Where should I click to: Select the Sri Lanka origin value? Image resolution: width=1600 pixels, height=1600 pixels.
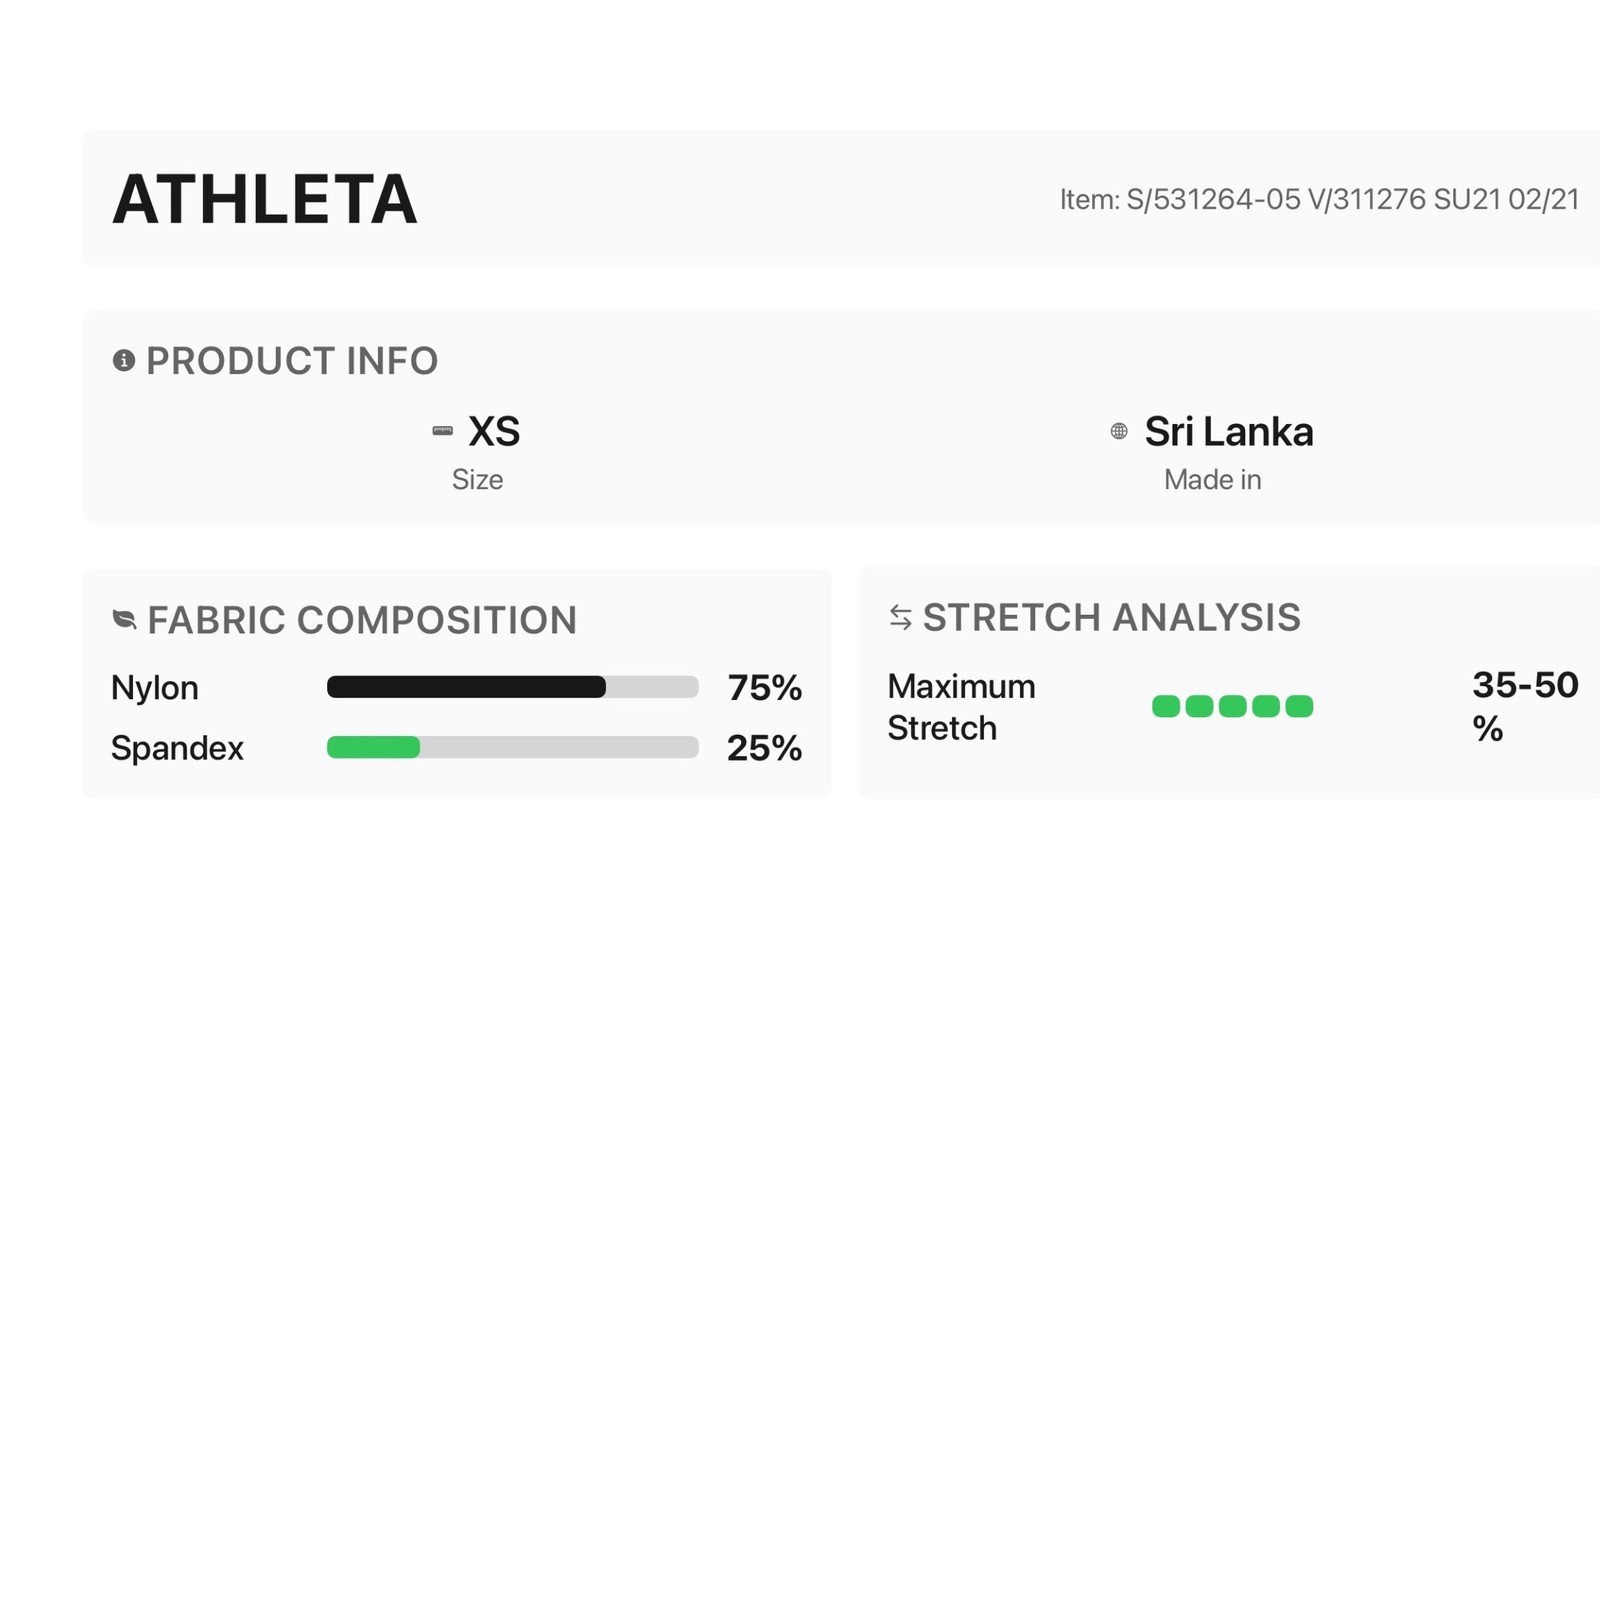click(x=1229, y=432)
